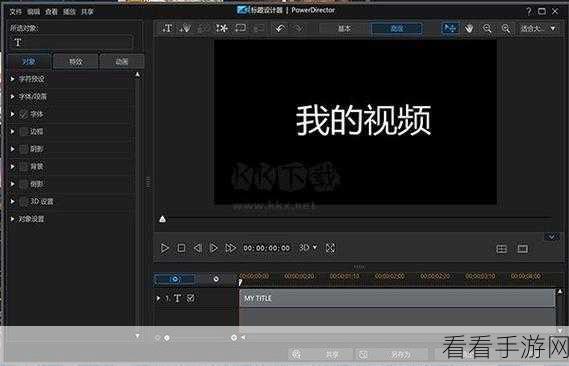
Task: Click the grid lines icon below preview
Action: tap(502, 249)
